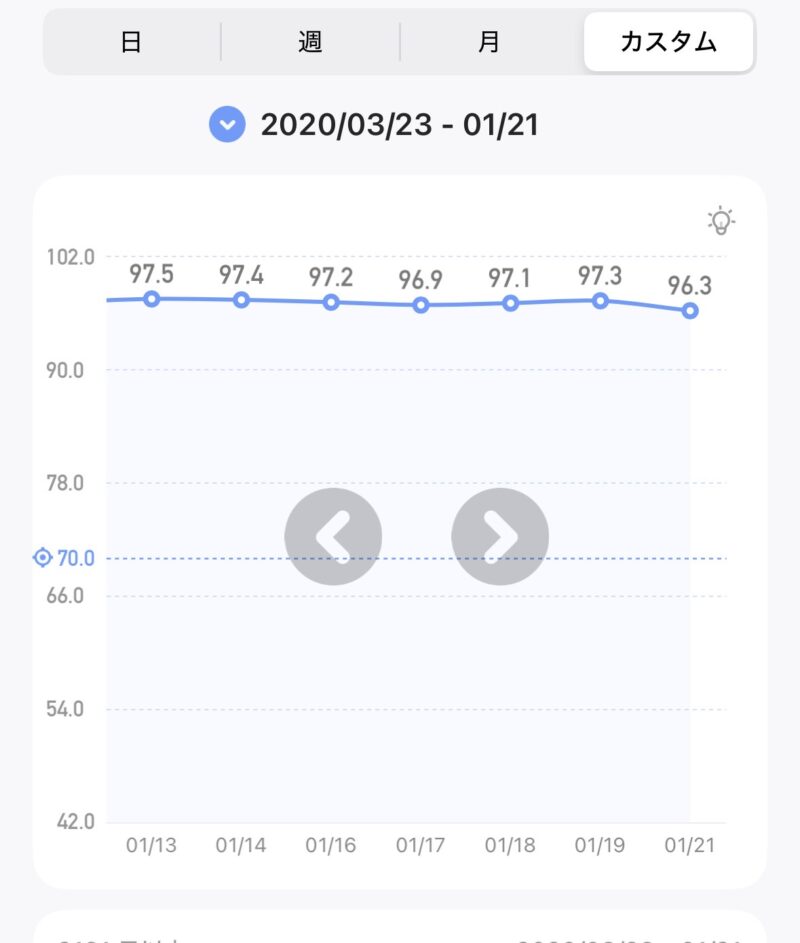Tap the 97.3 data point on 01/19
Viewport: 800px width, 943px height.
[600, 301]
